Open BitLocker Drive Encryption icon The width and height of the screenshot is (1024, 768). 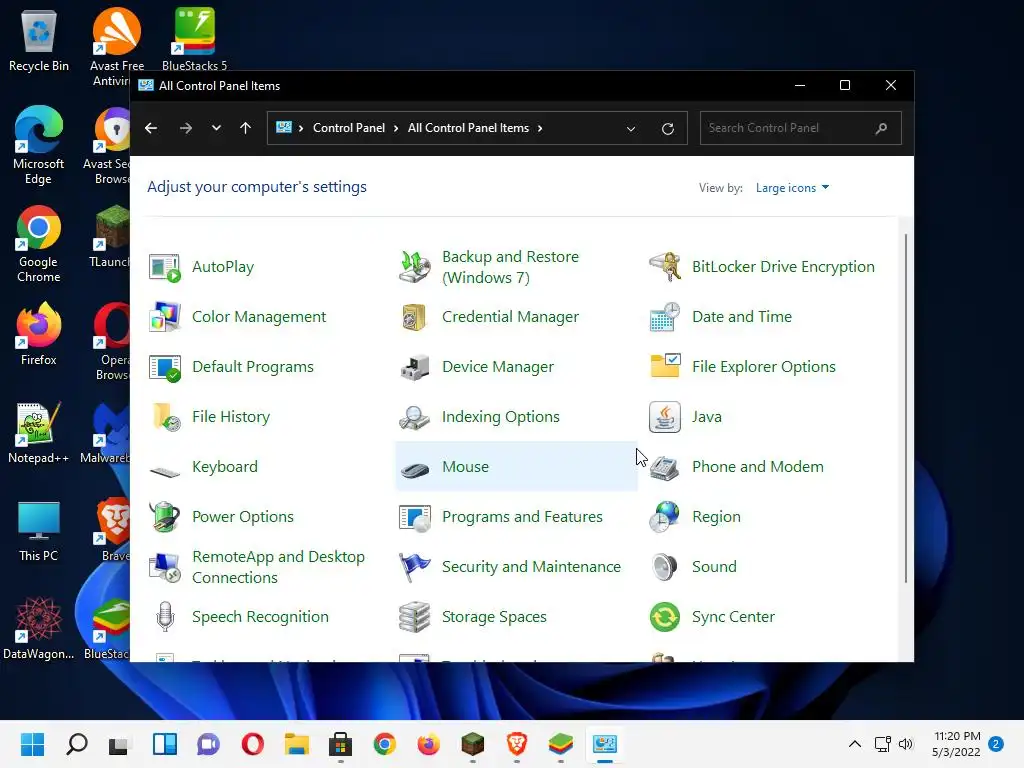coord(665,267)
